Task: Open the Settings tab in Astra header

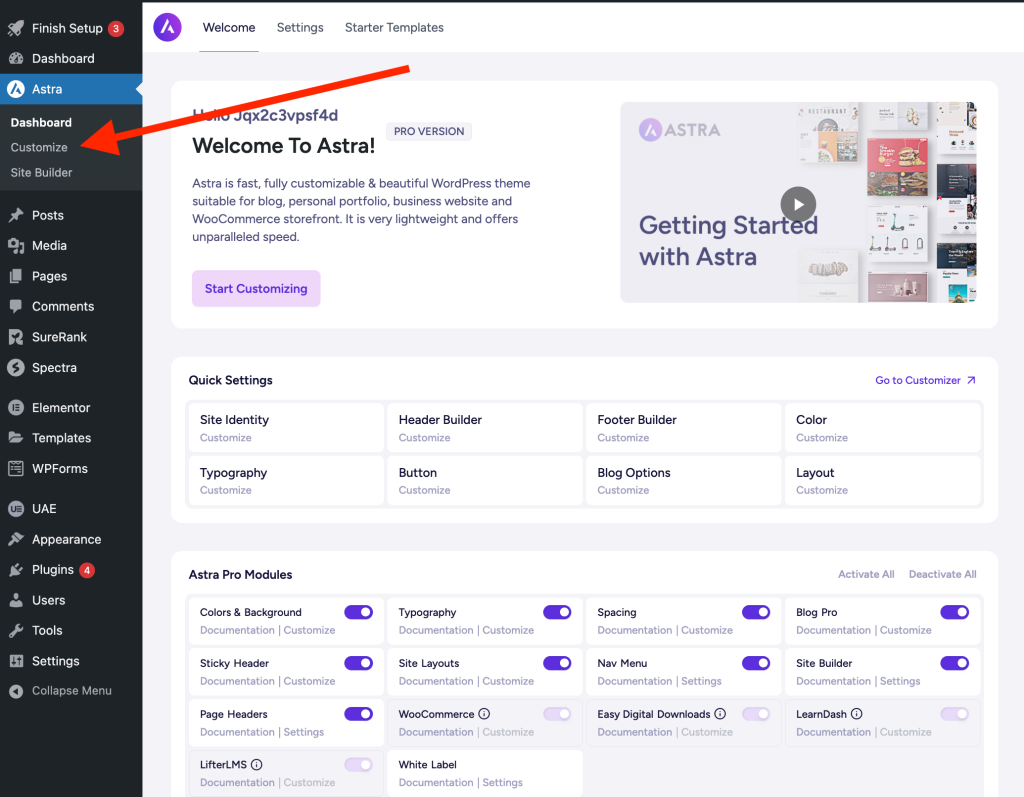Action: tap(300, 28)
